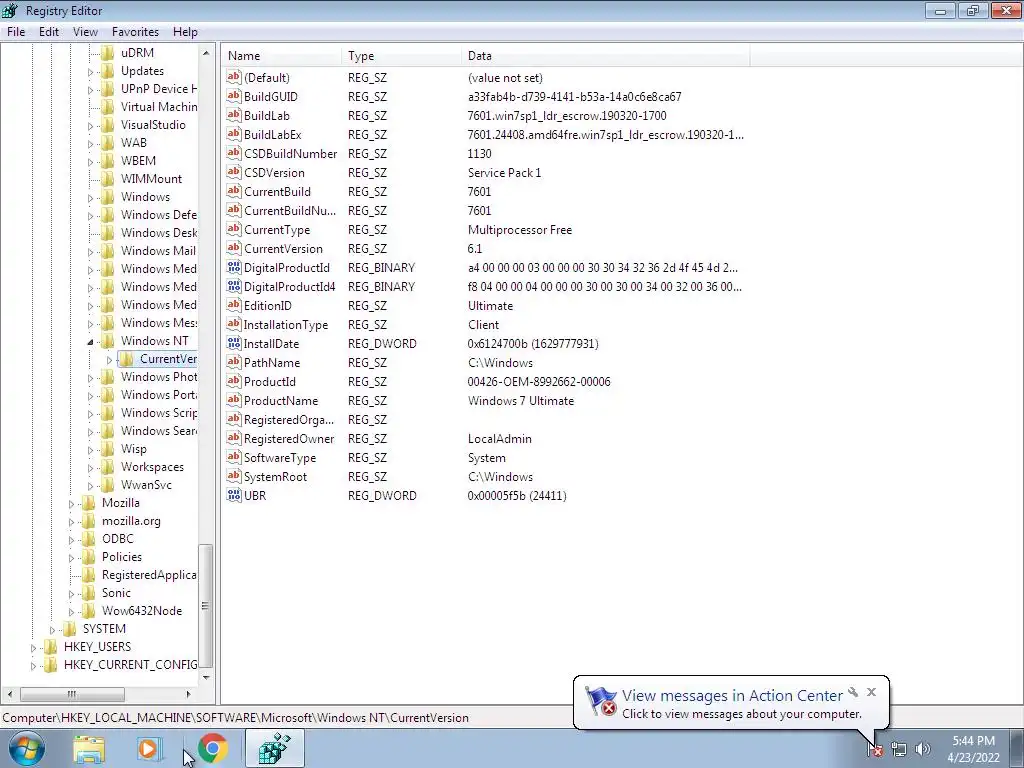Image resolution: width=1024 pixels, height=768 pixels.
Task: Click the Windows NT folder icon
Action: pyautogui.click(x=108, y=341)
